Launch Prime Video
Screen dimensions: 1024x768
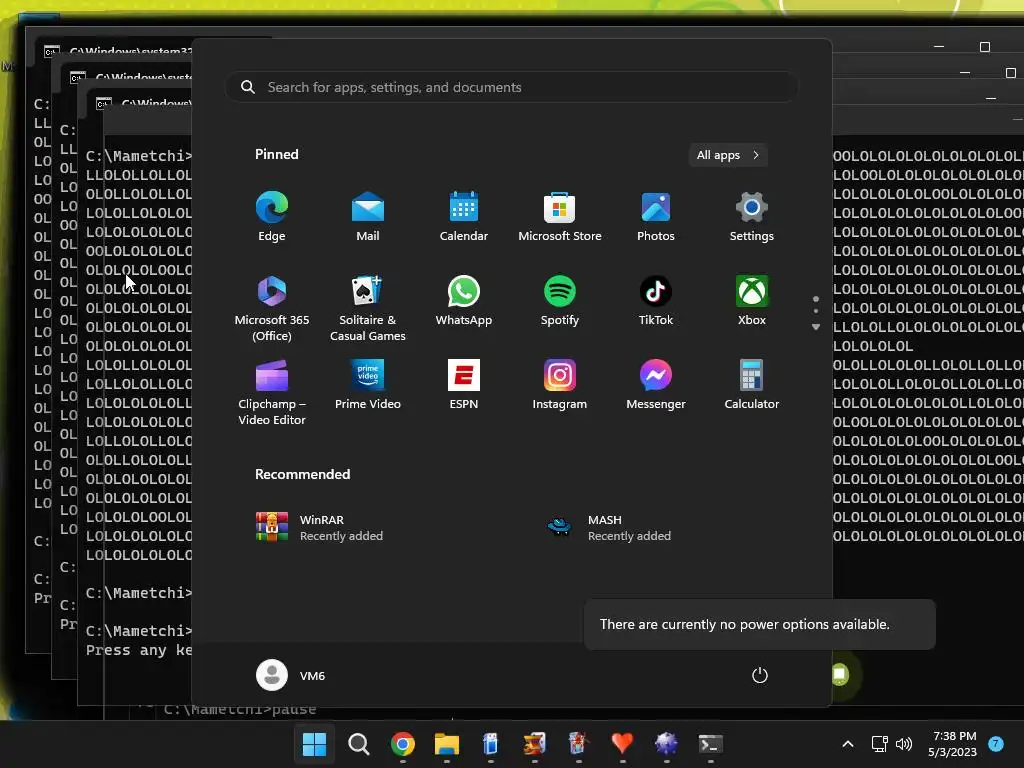tap(368, 385)
